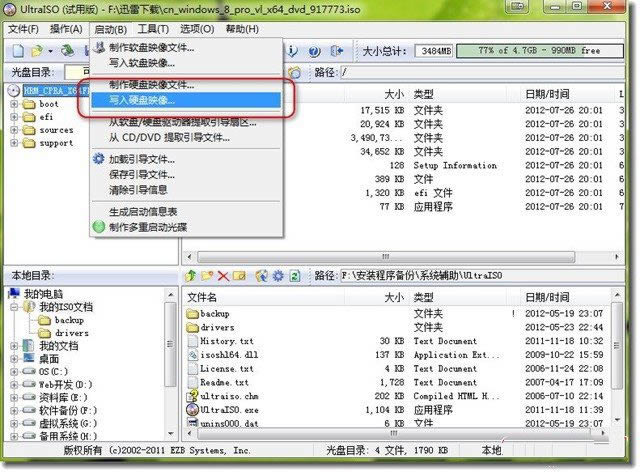Click the New file toolbar icon
The image size is (640, 472).
18,51
